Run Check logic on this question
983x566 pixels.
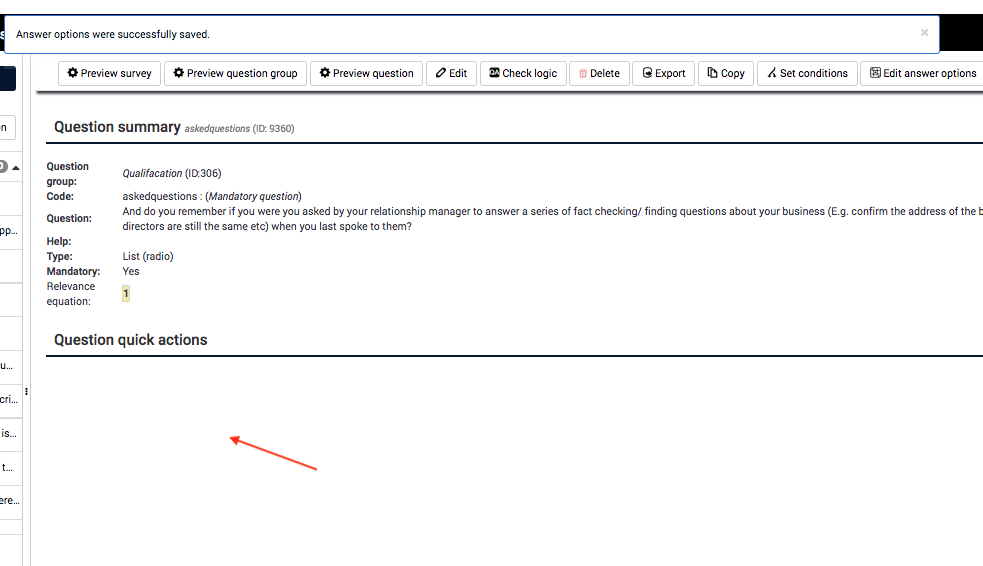point(523,73)
